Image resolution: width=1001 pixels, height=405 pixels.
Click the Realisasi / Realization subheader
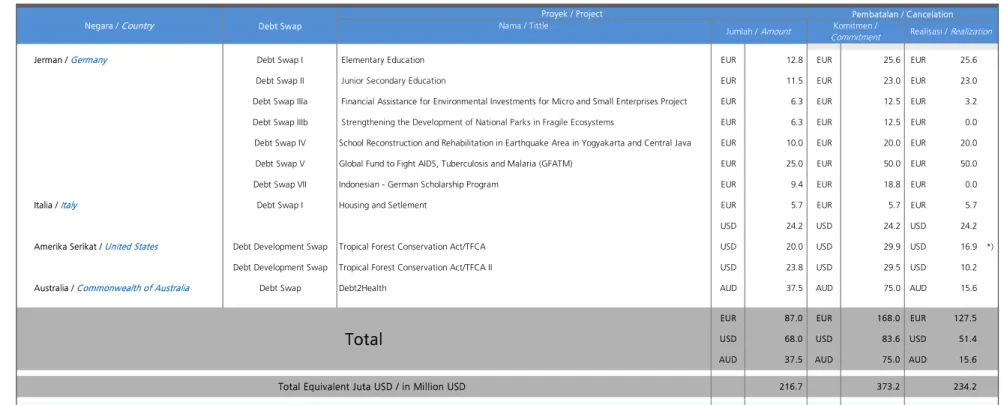(x=951, y=31)
